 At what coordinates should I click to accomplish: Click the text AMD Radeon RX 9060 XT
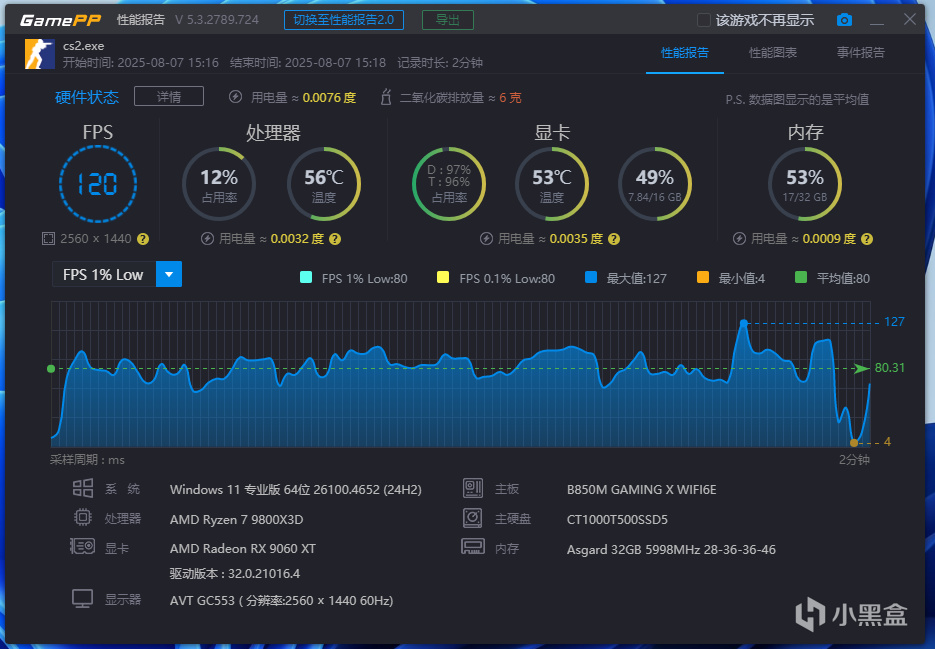pos(243,549)
